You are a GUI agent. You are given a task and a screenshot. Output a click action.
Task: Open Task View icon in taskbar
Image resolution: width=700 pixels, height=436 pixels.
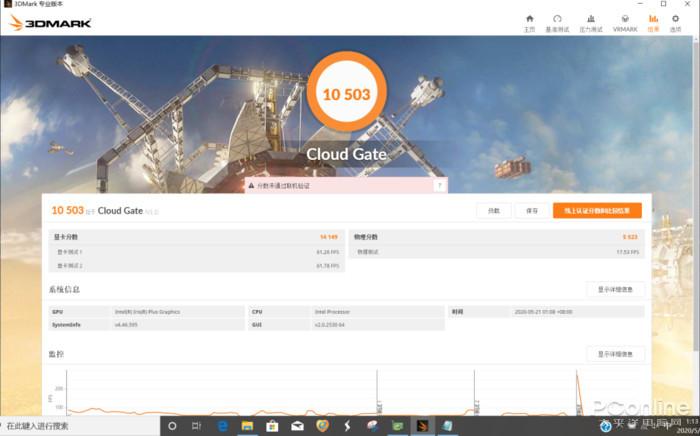[196, 426]
